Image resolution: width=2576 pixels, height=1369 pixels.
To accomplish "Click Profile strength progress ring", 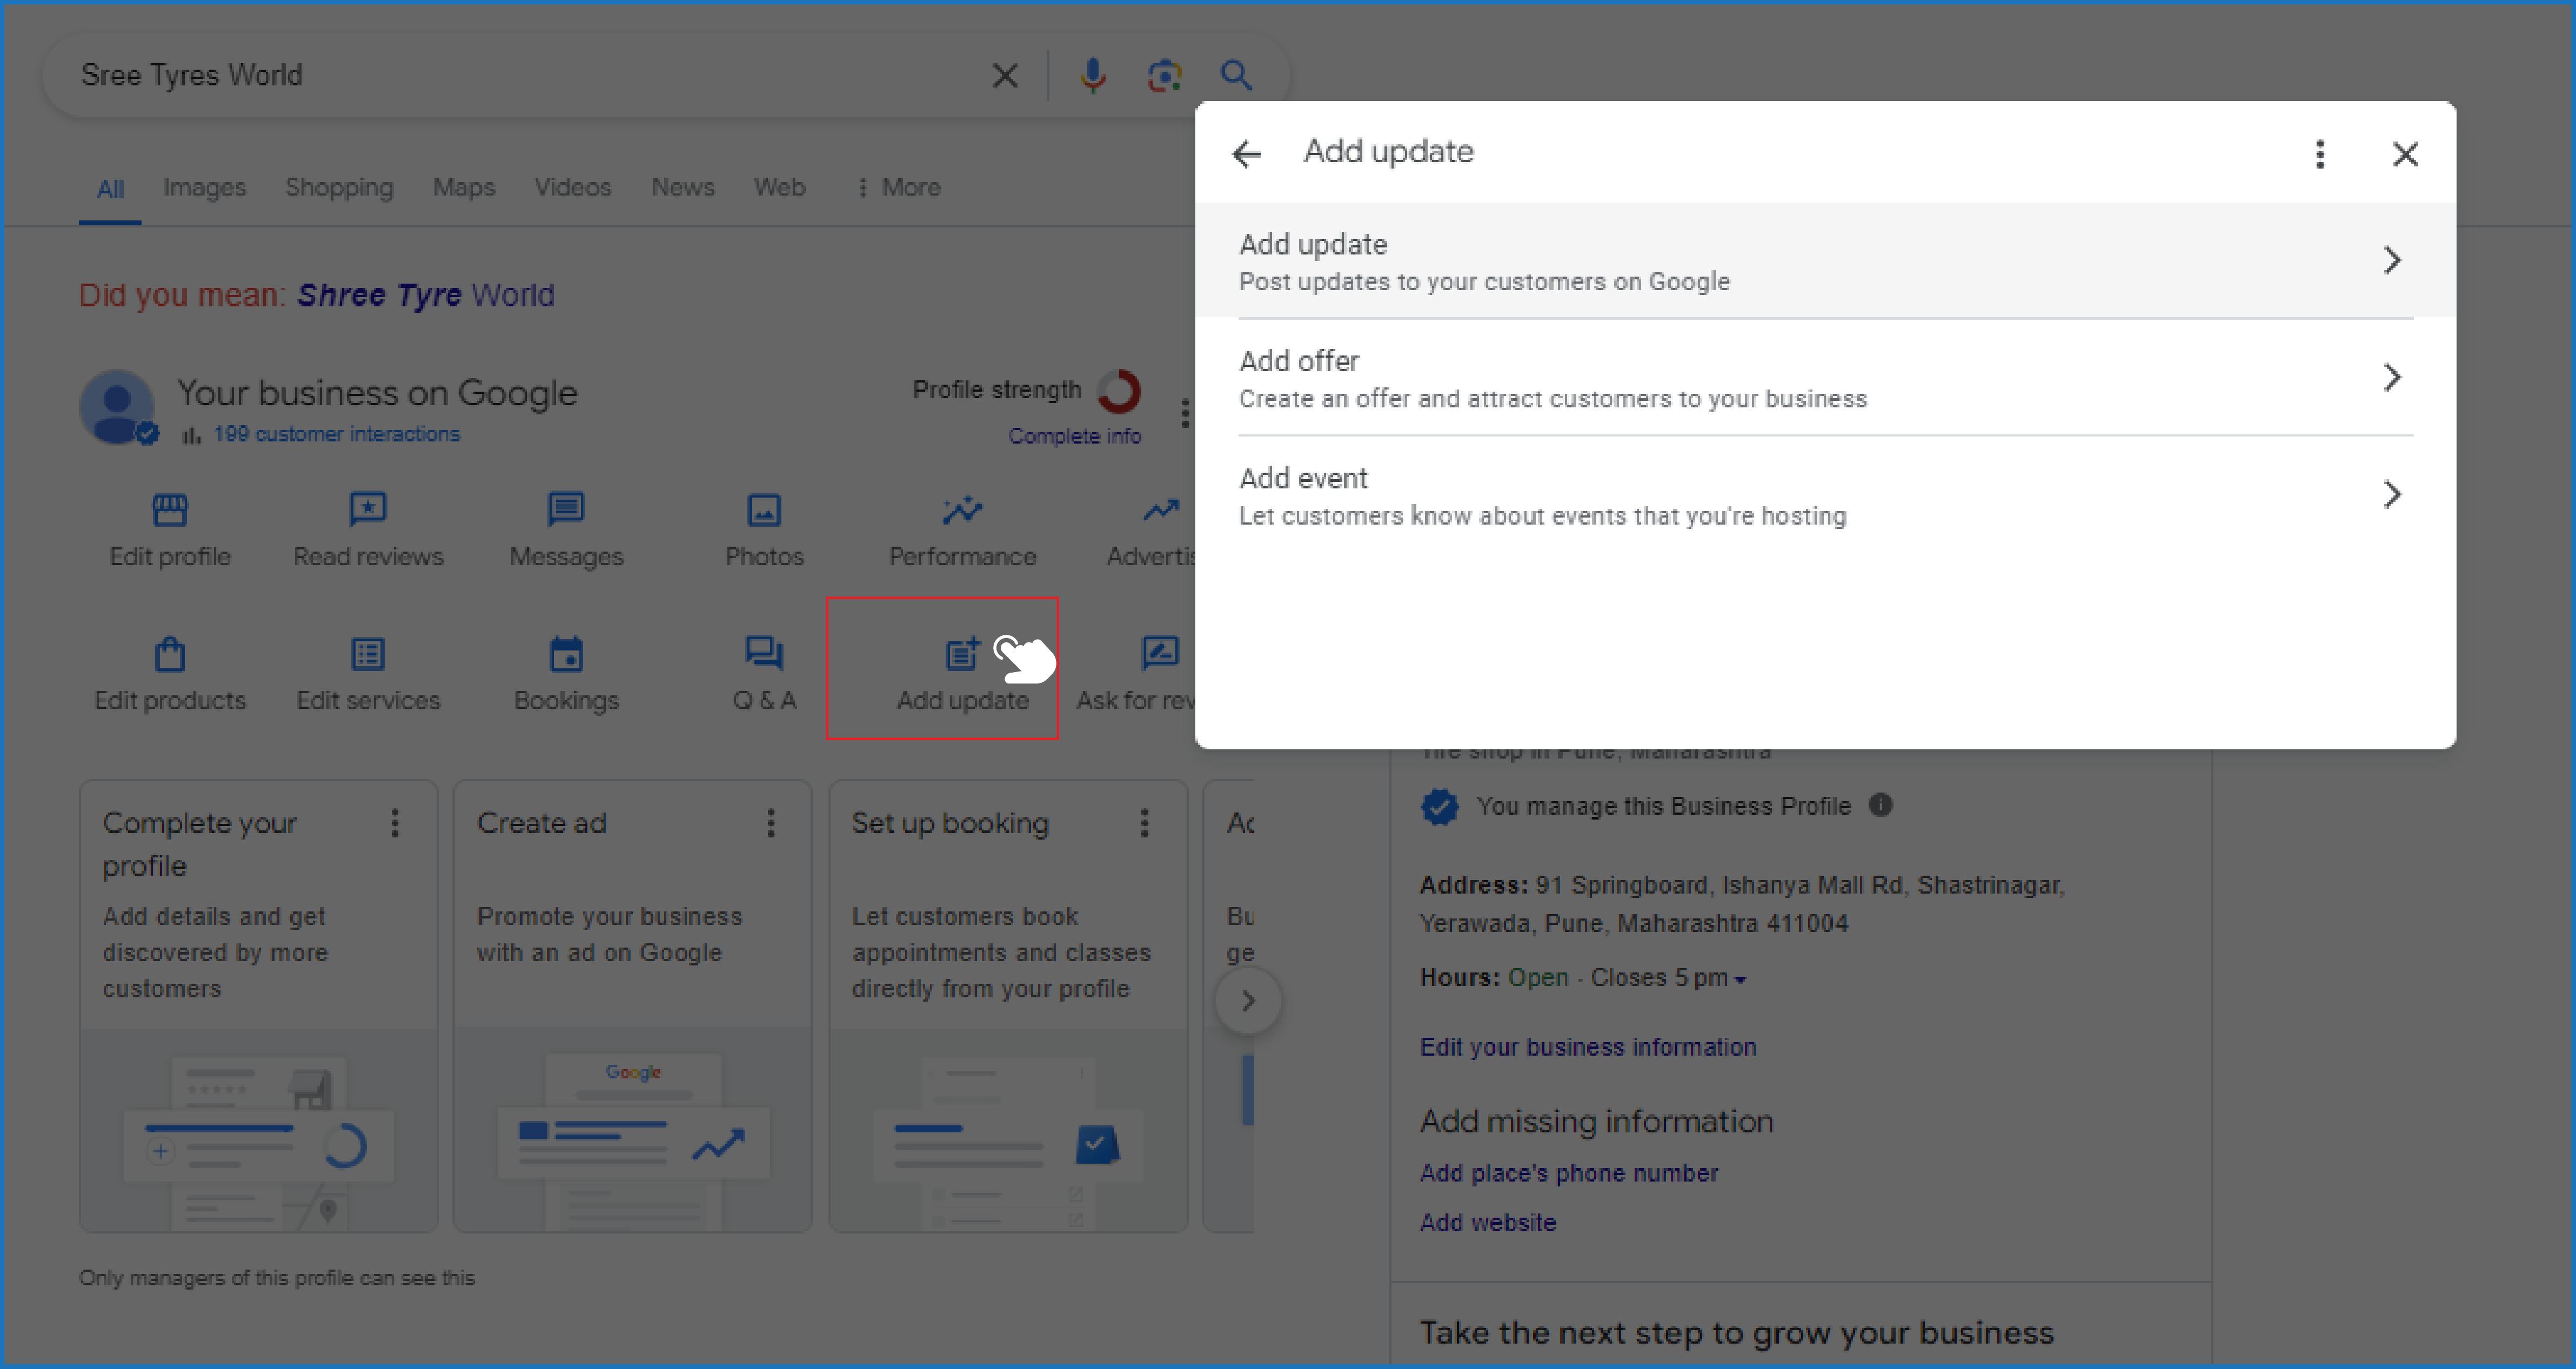I will (x=1119, y=391).
